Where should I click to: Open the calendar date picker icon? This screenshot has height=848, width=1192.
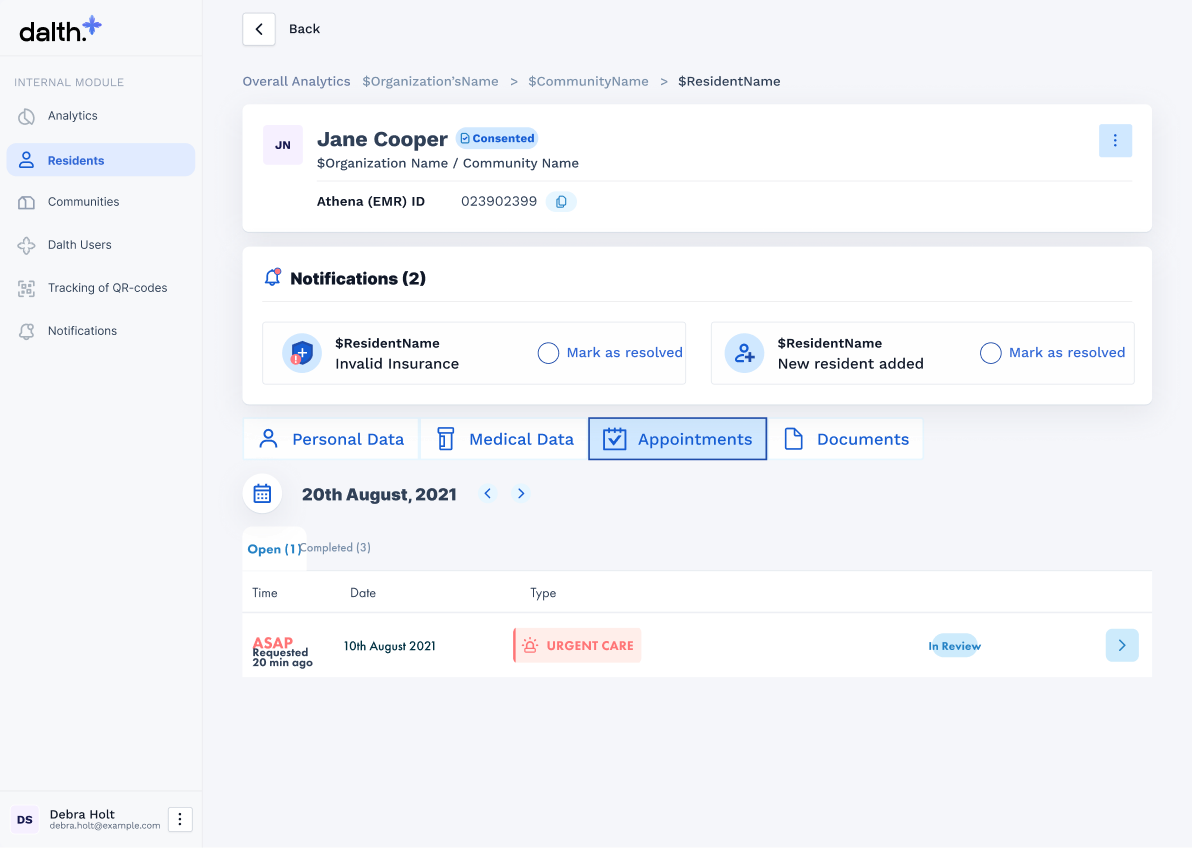point(262,493)
